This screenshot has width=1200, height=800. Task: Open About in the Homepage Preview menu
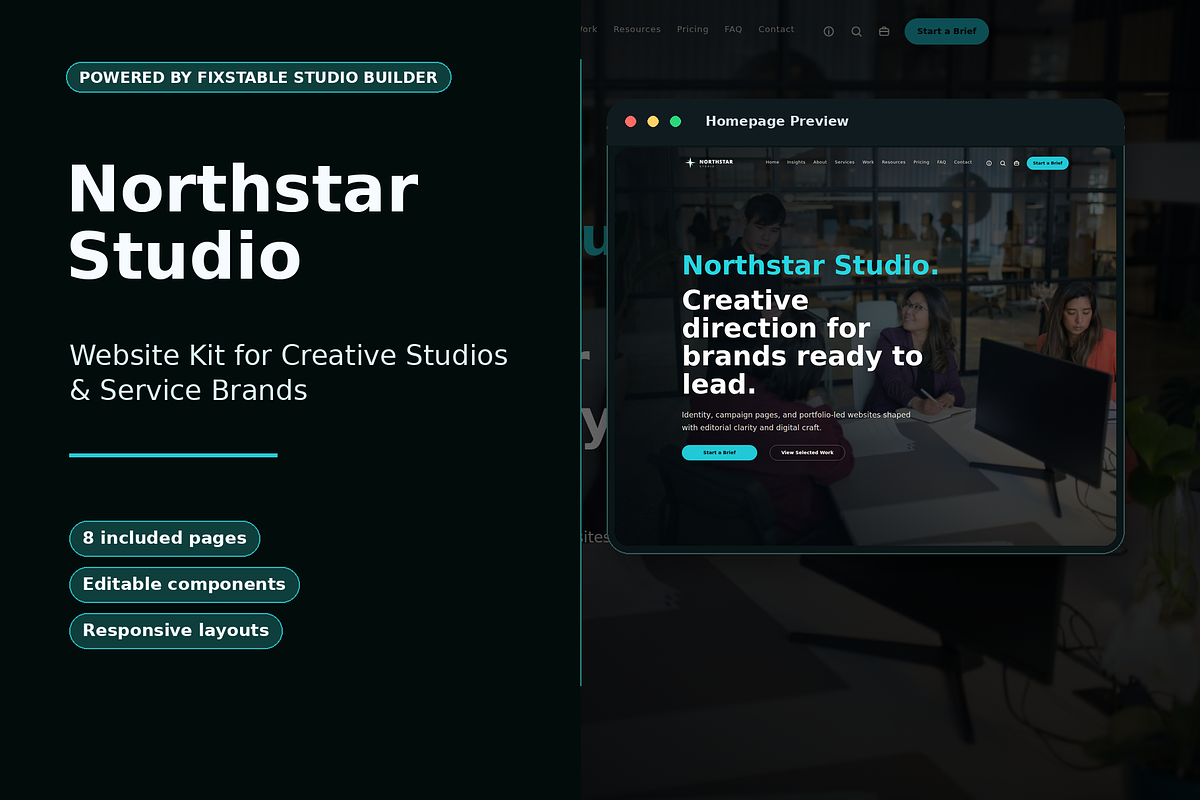(820, 162)
